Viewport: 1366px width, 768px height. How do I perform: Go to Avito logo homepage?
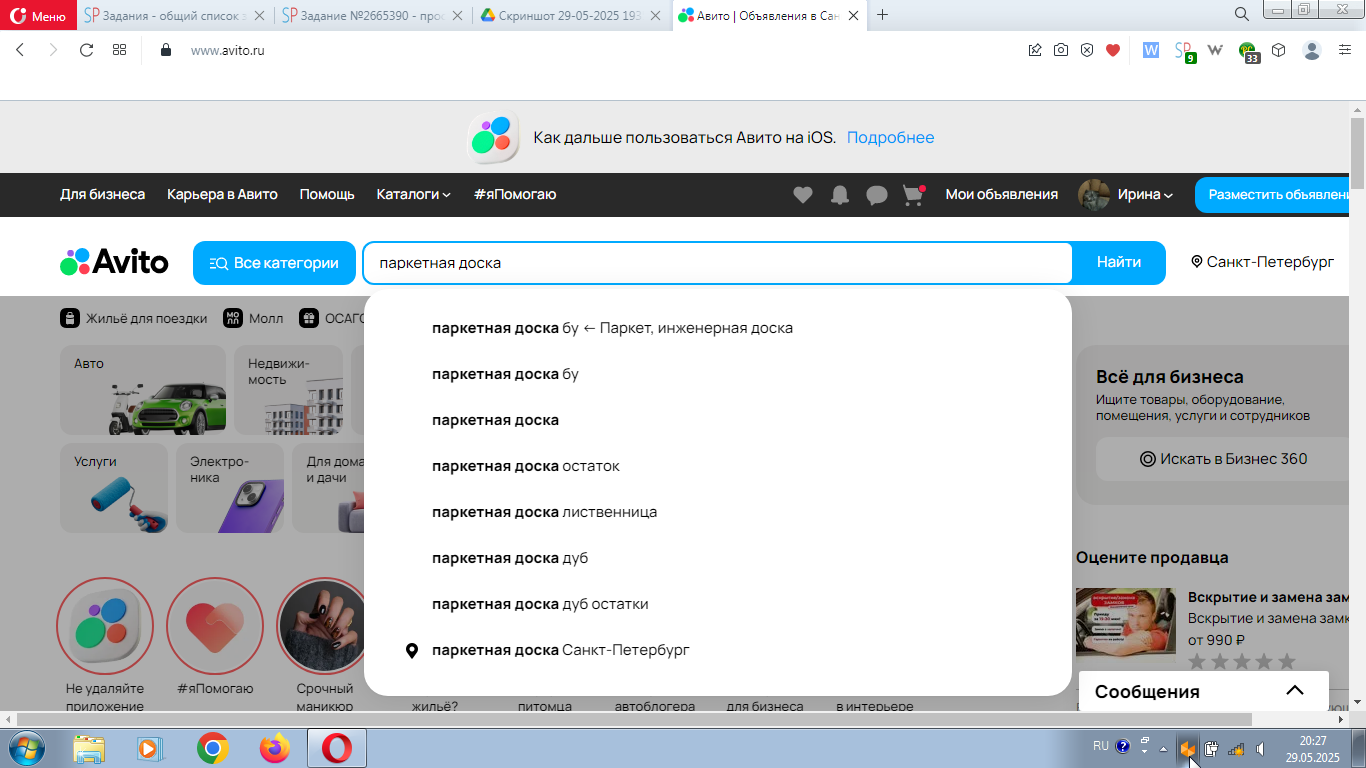[x=114, y=263]
